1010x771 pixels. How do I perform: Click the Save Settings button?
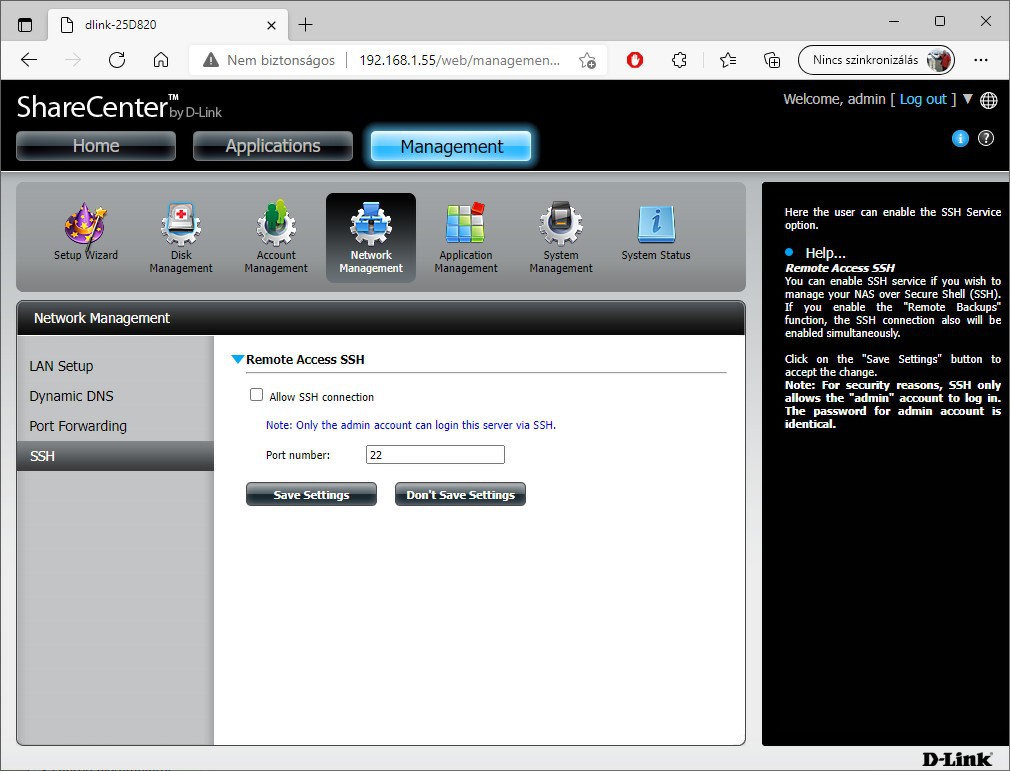[x=311, y=495]
